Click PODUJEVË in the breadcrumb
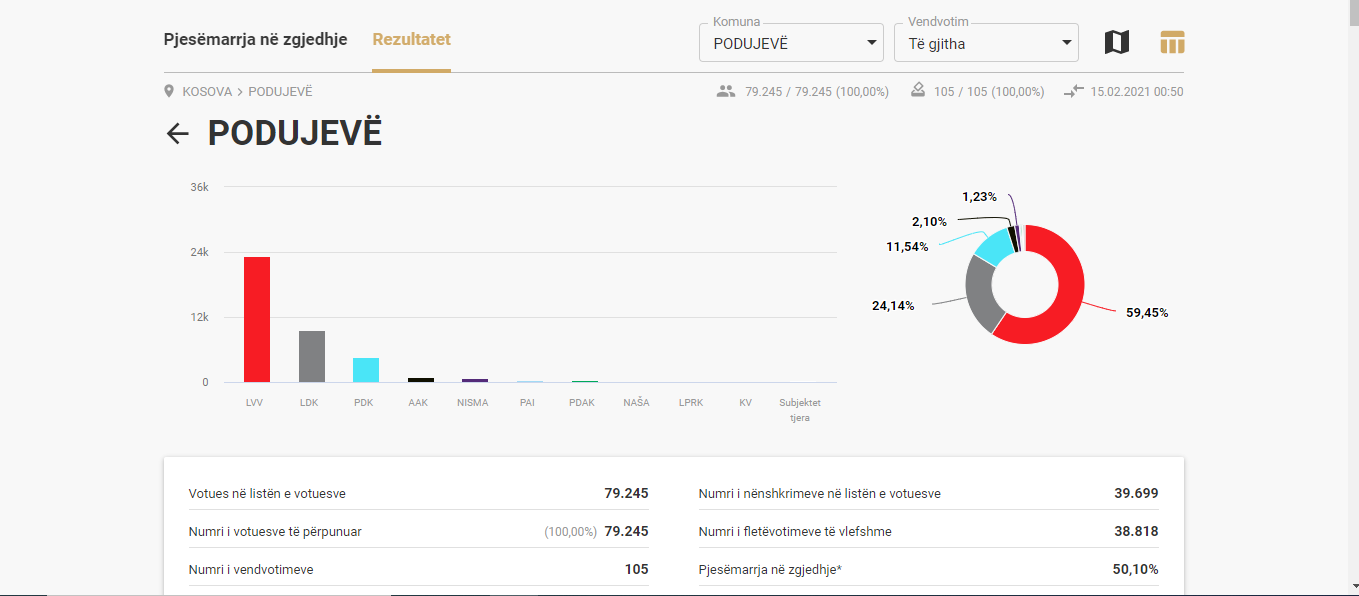 click(280, 91)
